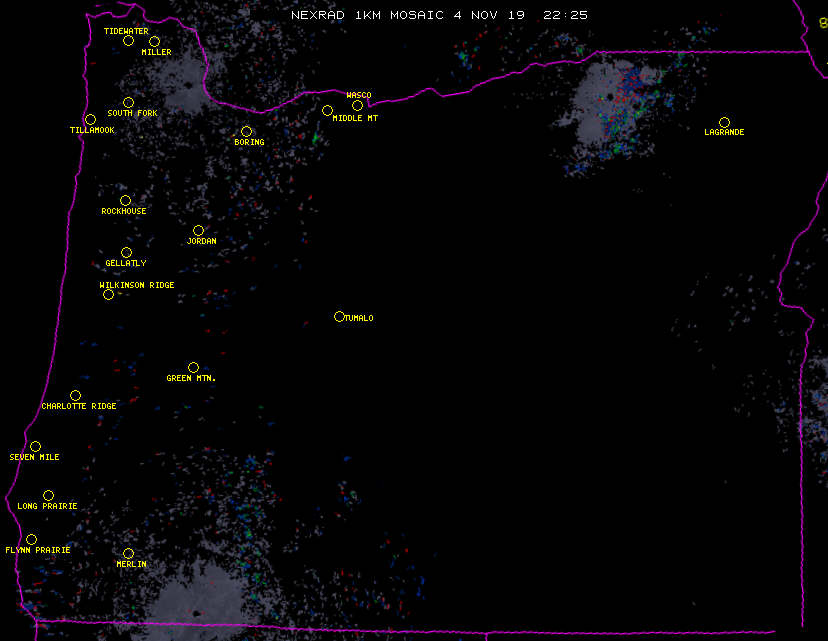The height and width of the screenshot is (641, 828).
Task: Click the Charlotte Ridge station circle marker
Action: pos(75,396)
